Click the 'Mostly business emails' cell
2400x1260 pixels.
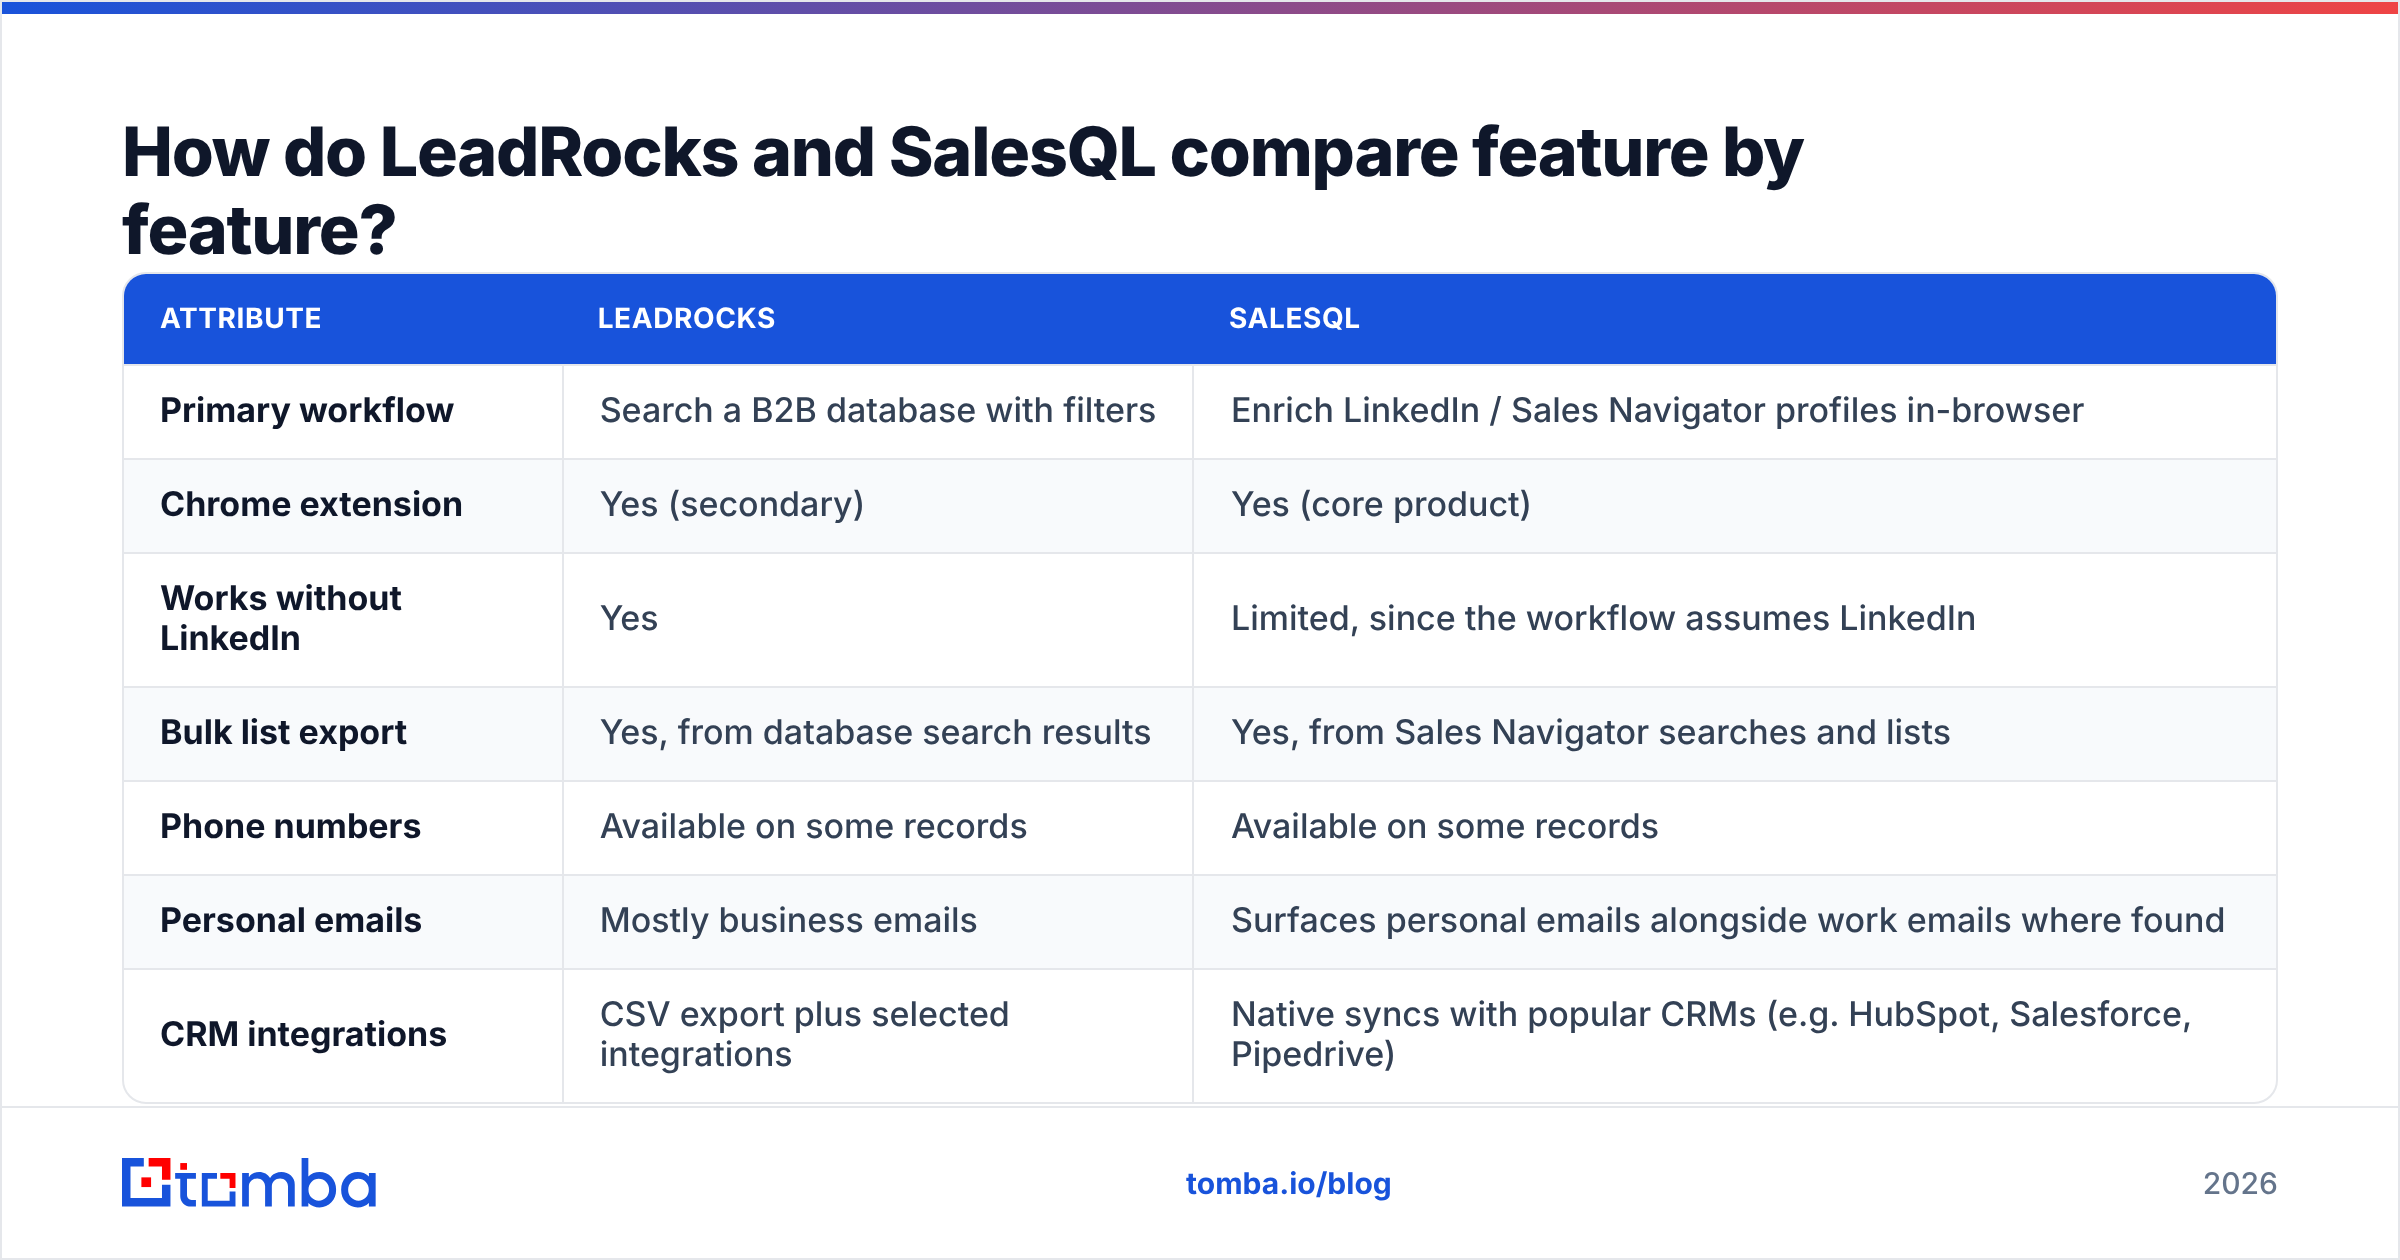(x=788, y=921)
